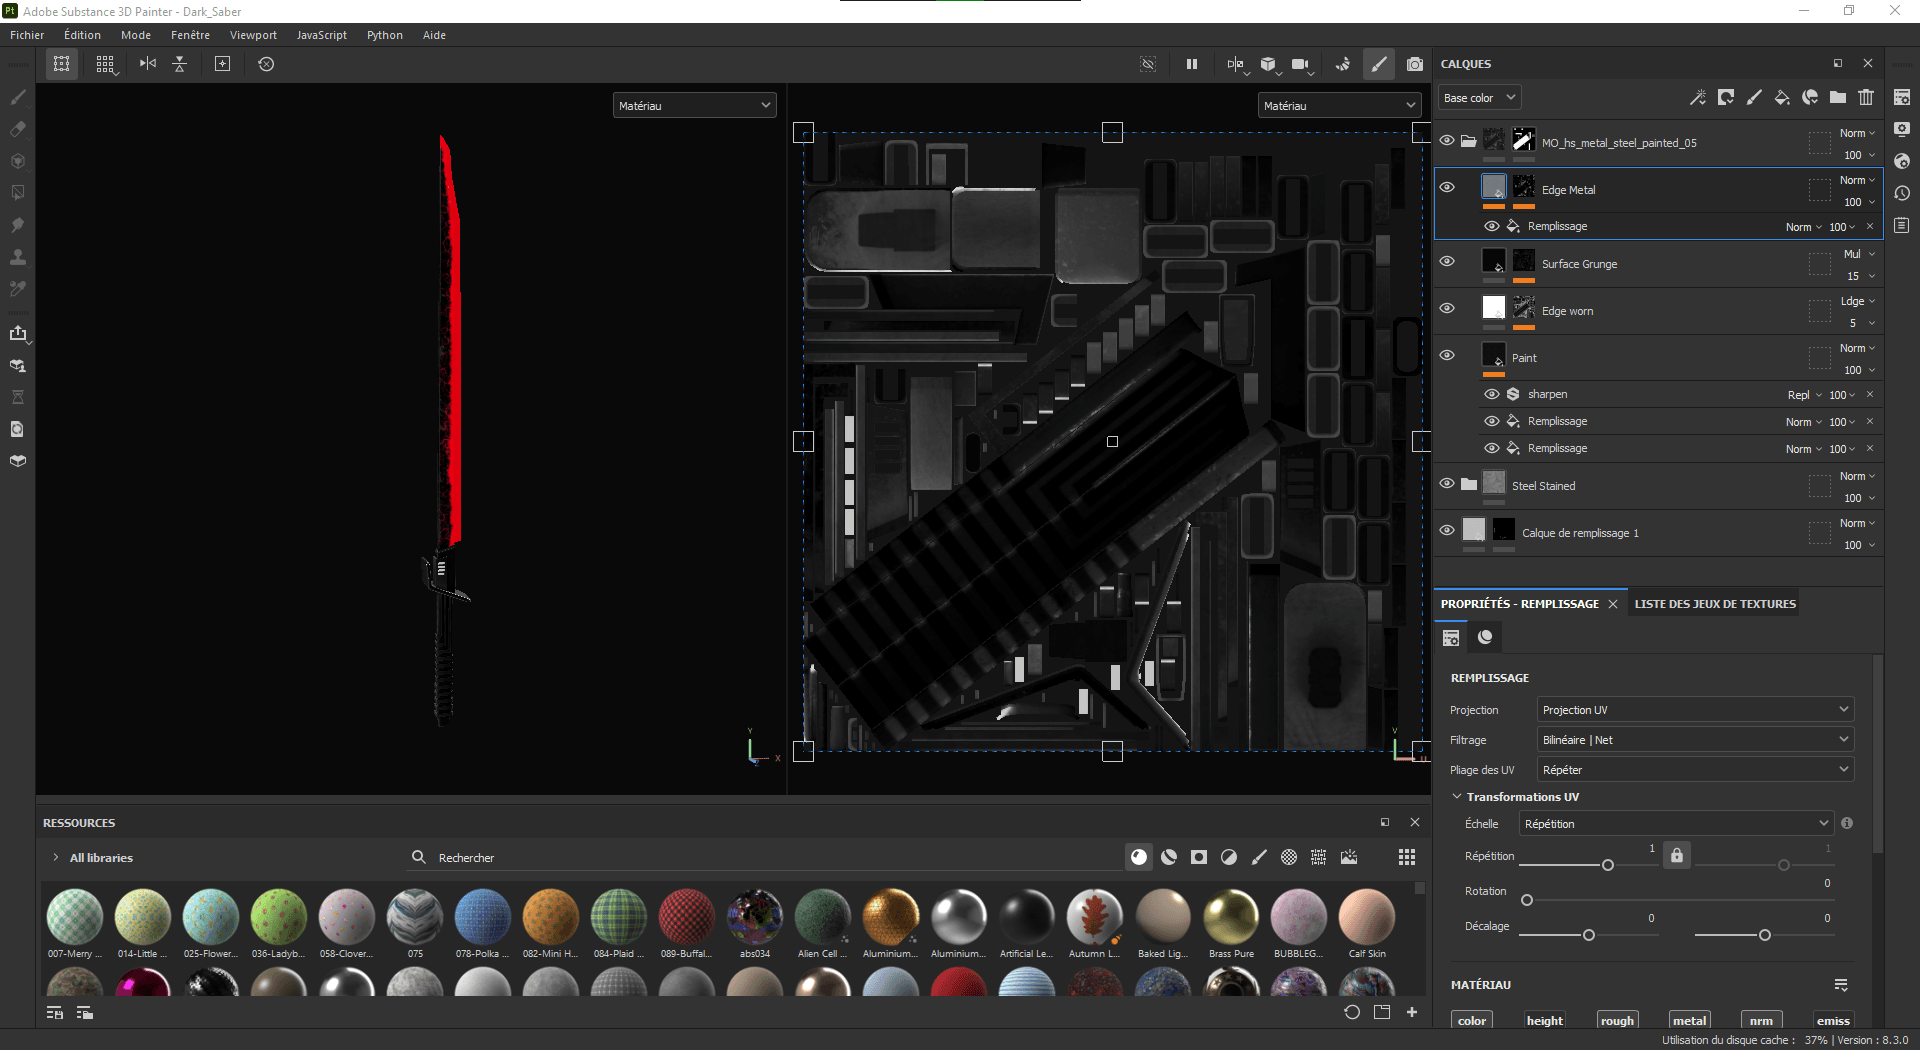Image resolution: width=1920 pixels, height=1050 pixels.
Task: Adjust the Rotation slider handle
Action: click(1527, 900)
